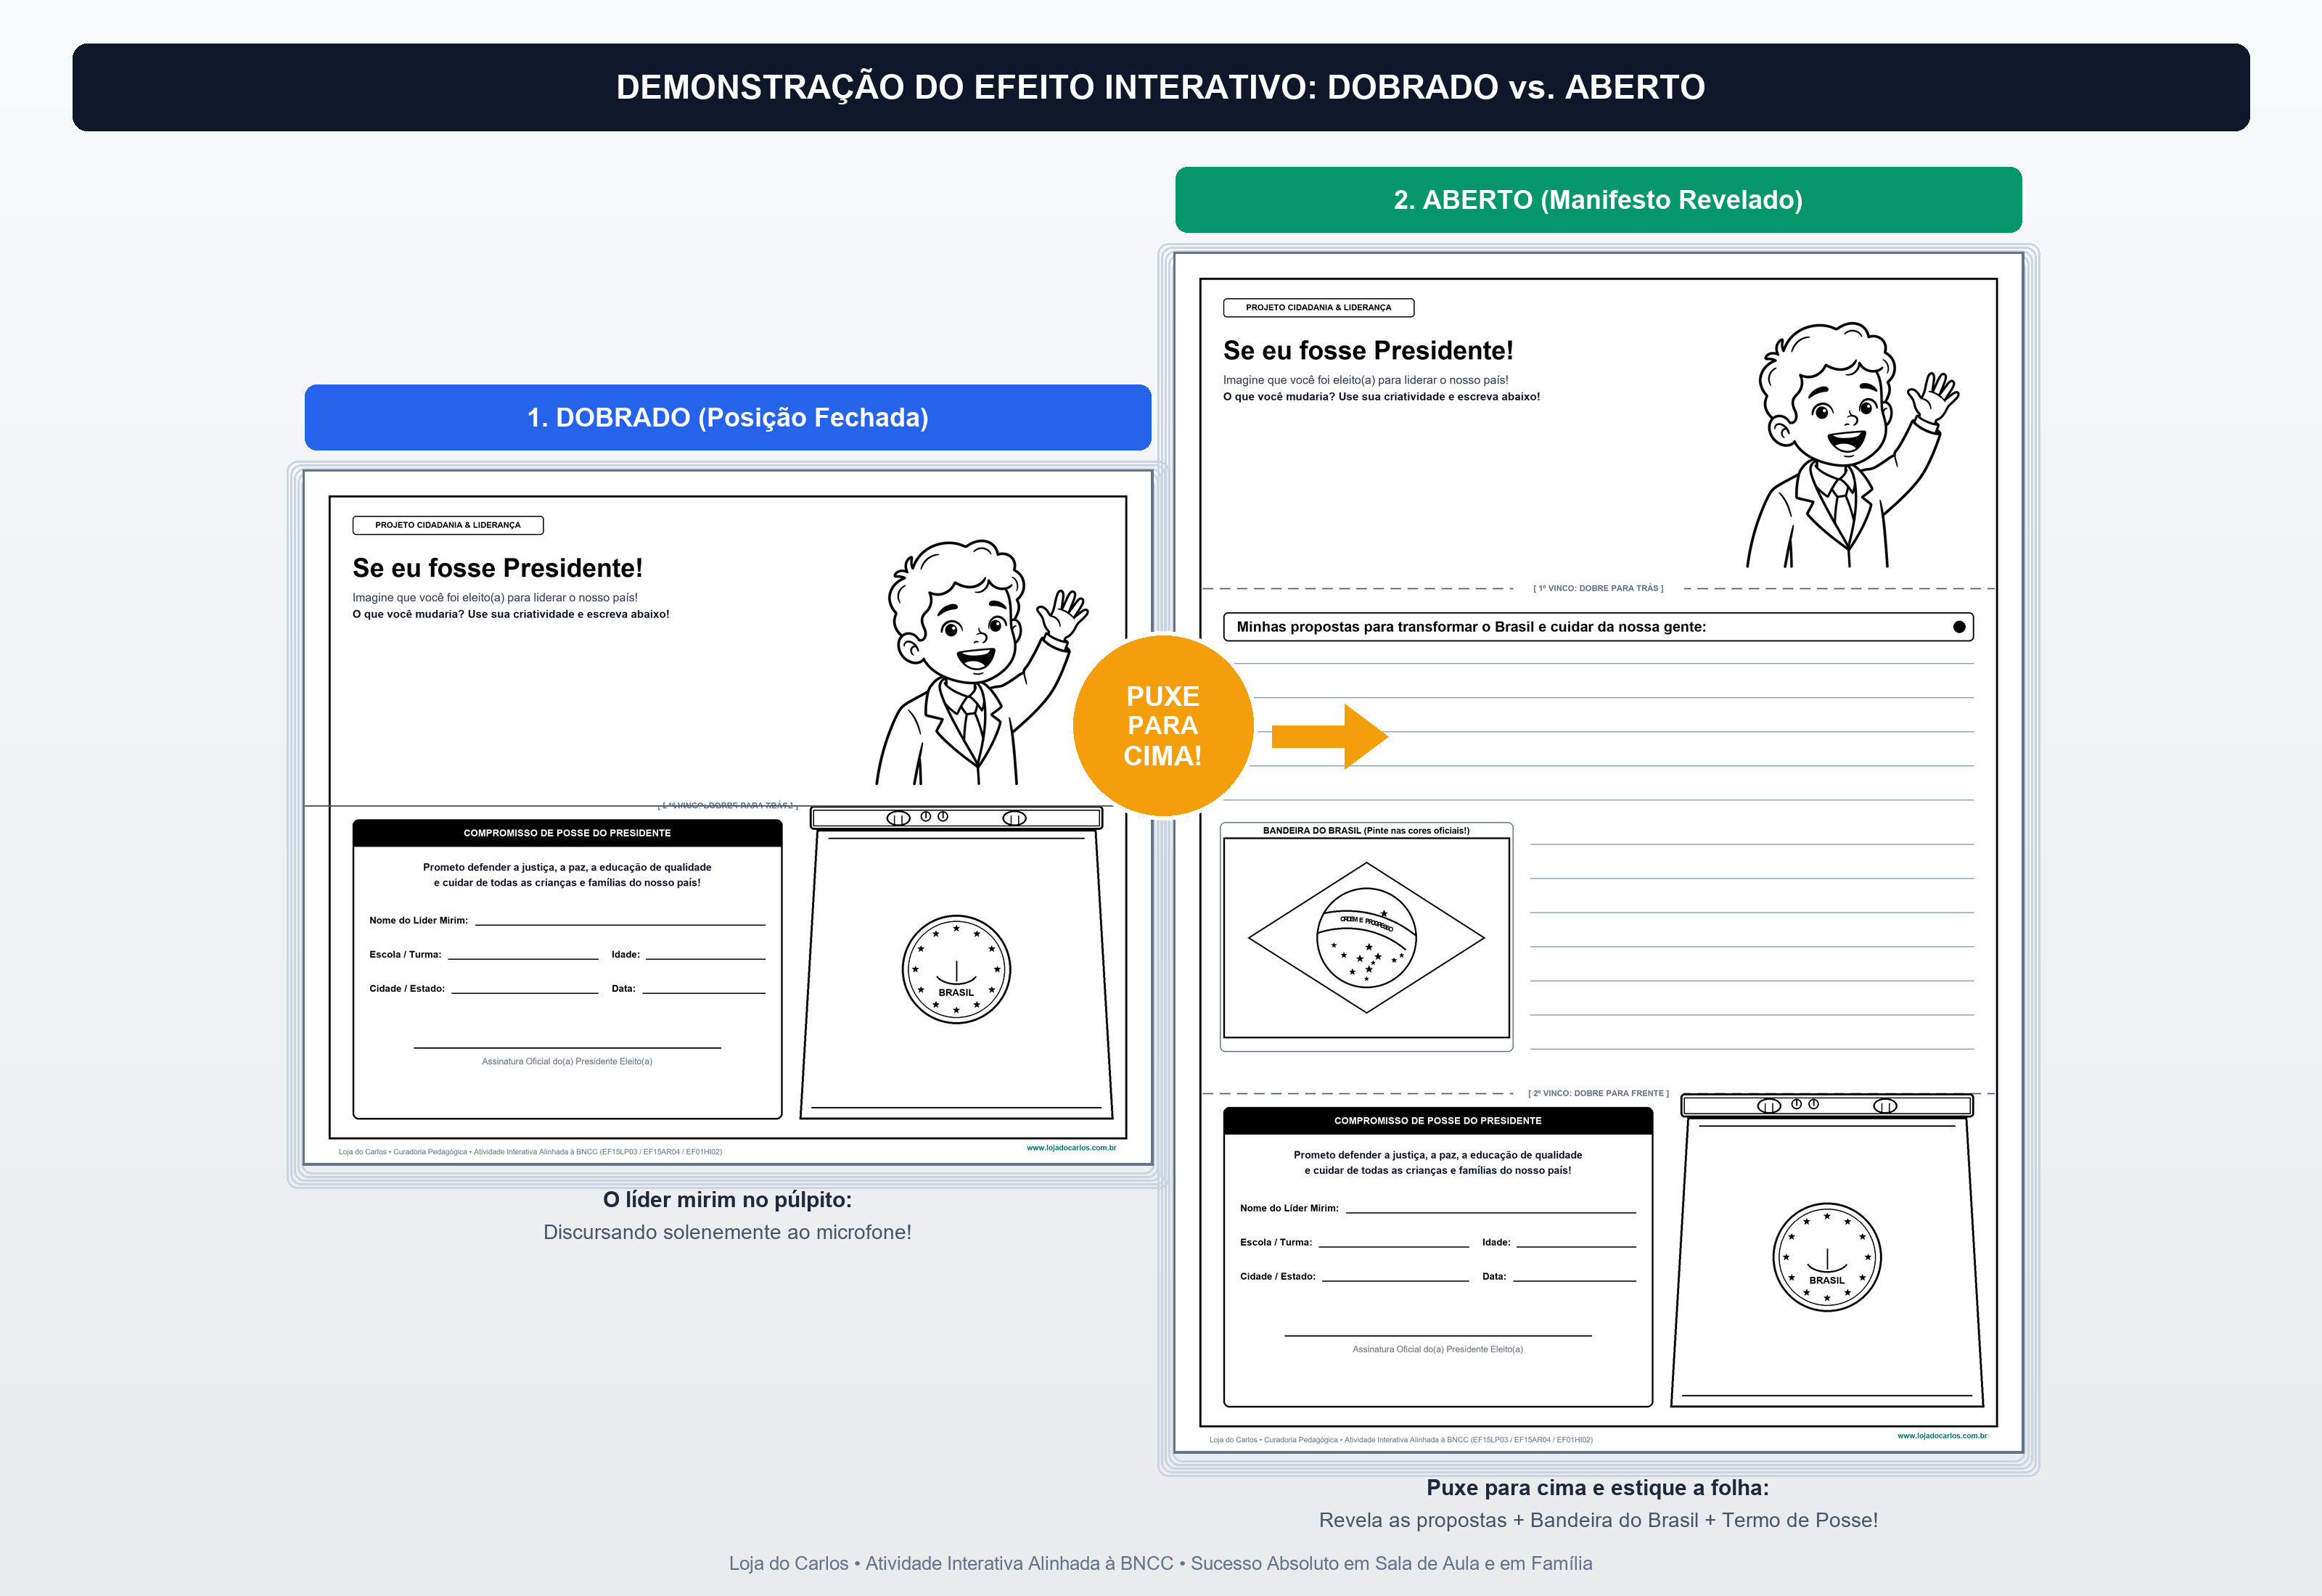Click the waving boy illustration in open sheet
This screenshot has width=2322, height=1596.
click(x=1852, y=445)
